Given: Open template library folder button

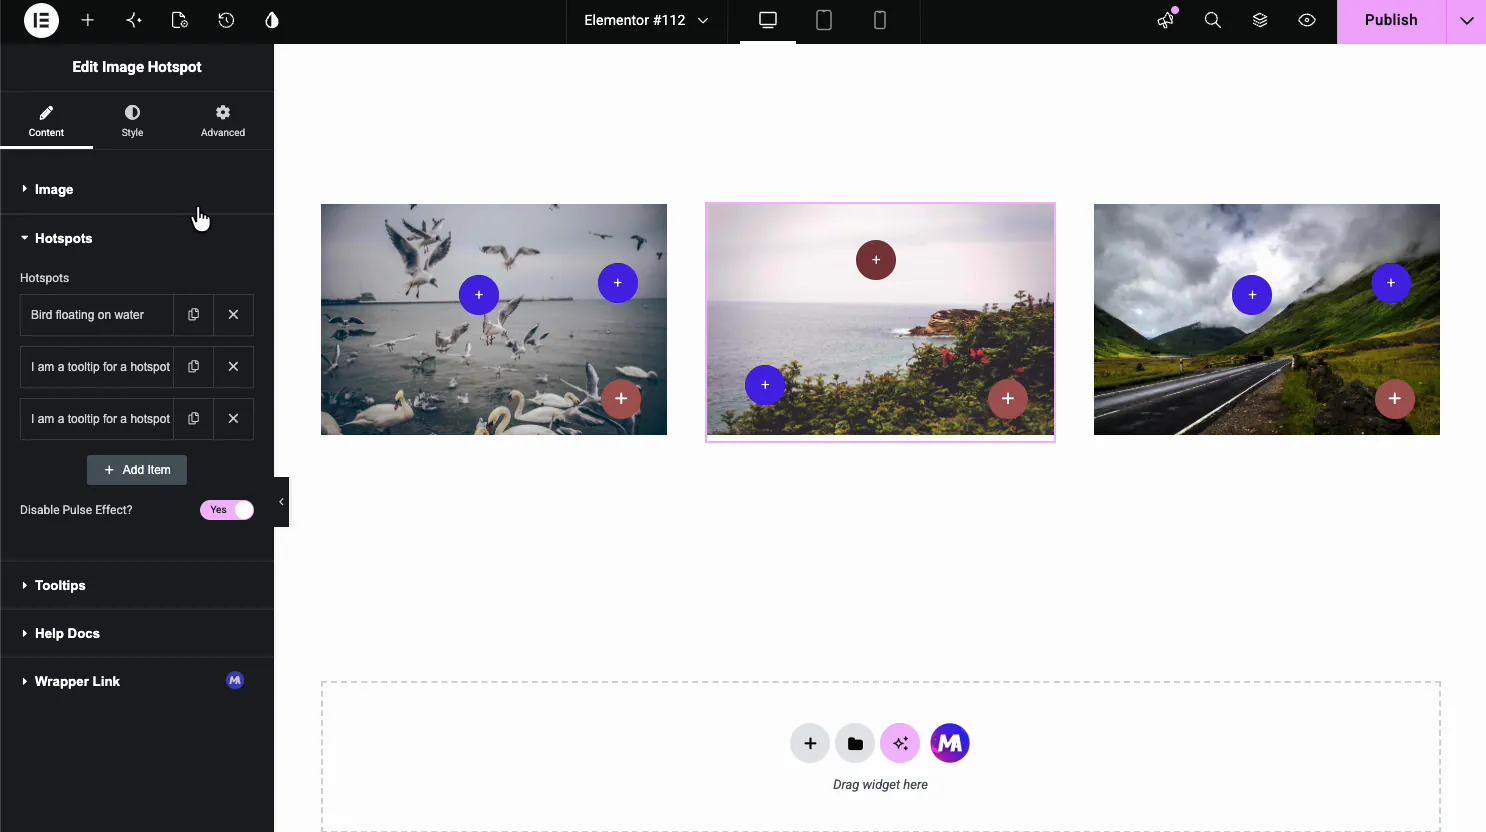Looking at the screenshot, I should [x=855, y=743].
